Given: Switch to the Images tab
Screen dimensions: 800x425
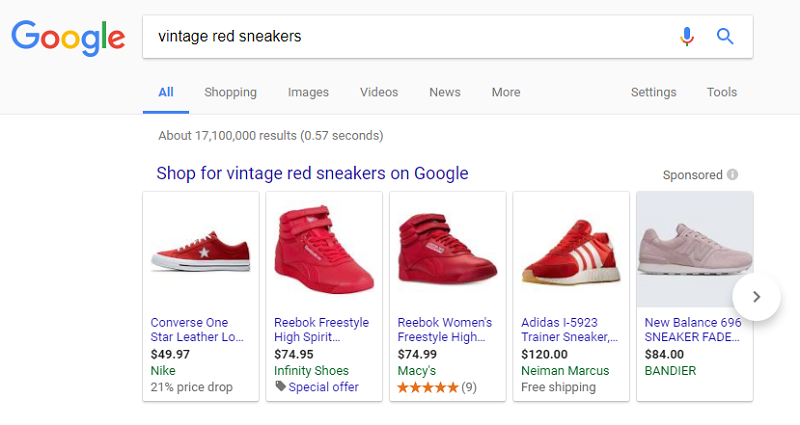Looking at the screenshot, I should 308,92.
